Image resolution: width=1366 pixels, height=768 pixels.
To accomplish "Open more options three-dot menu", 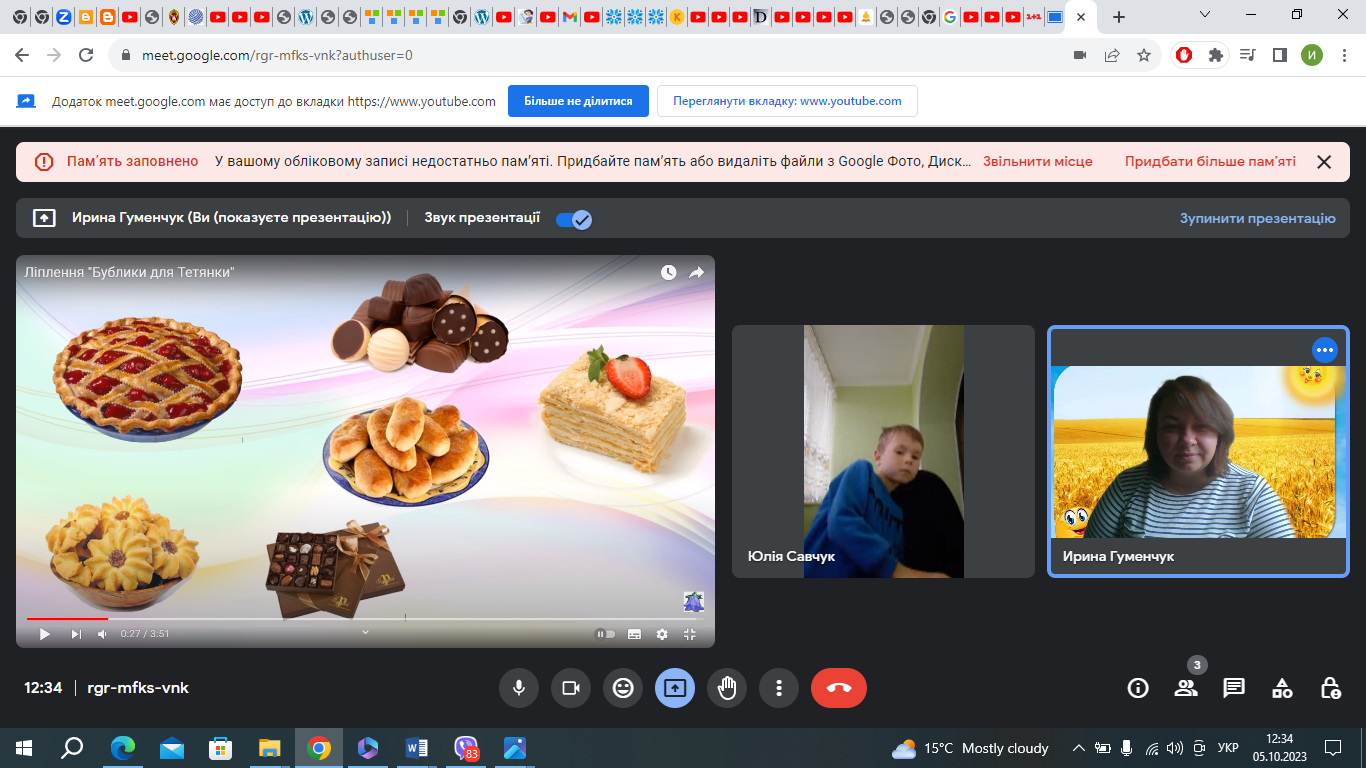I will [779, 688].
